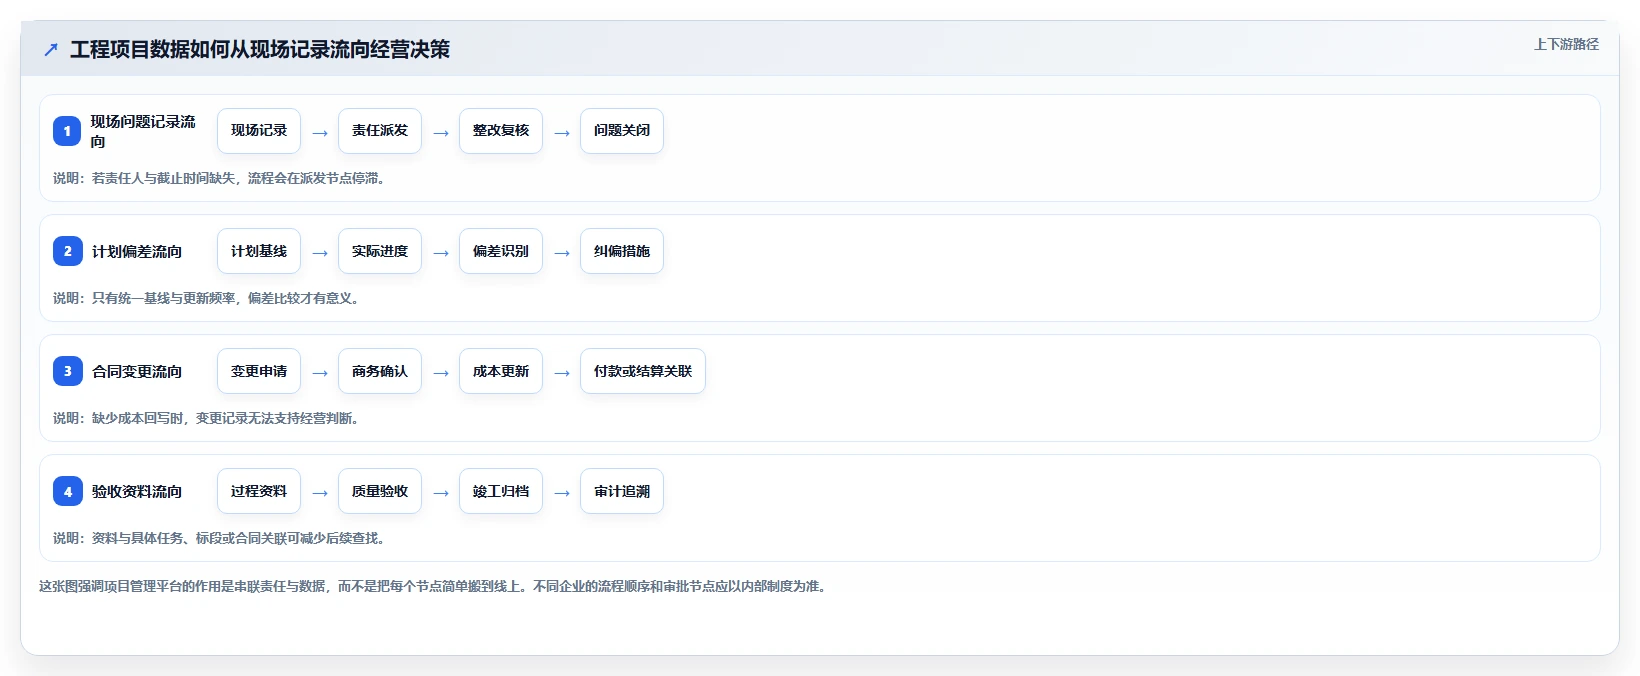Viewport: 1640px width, 676px height.
Task: Select the 竣工归档 node
Action: tap(501, 491)
